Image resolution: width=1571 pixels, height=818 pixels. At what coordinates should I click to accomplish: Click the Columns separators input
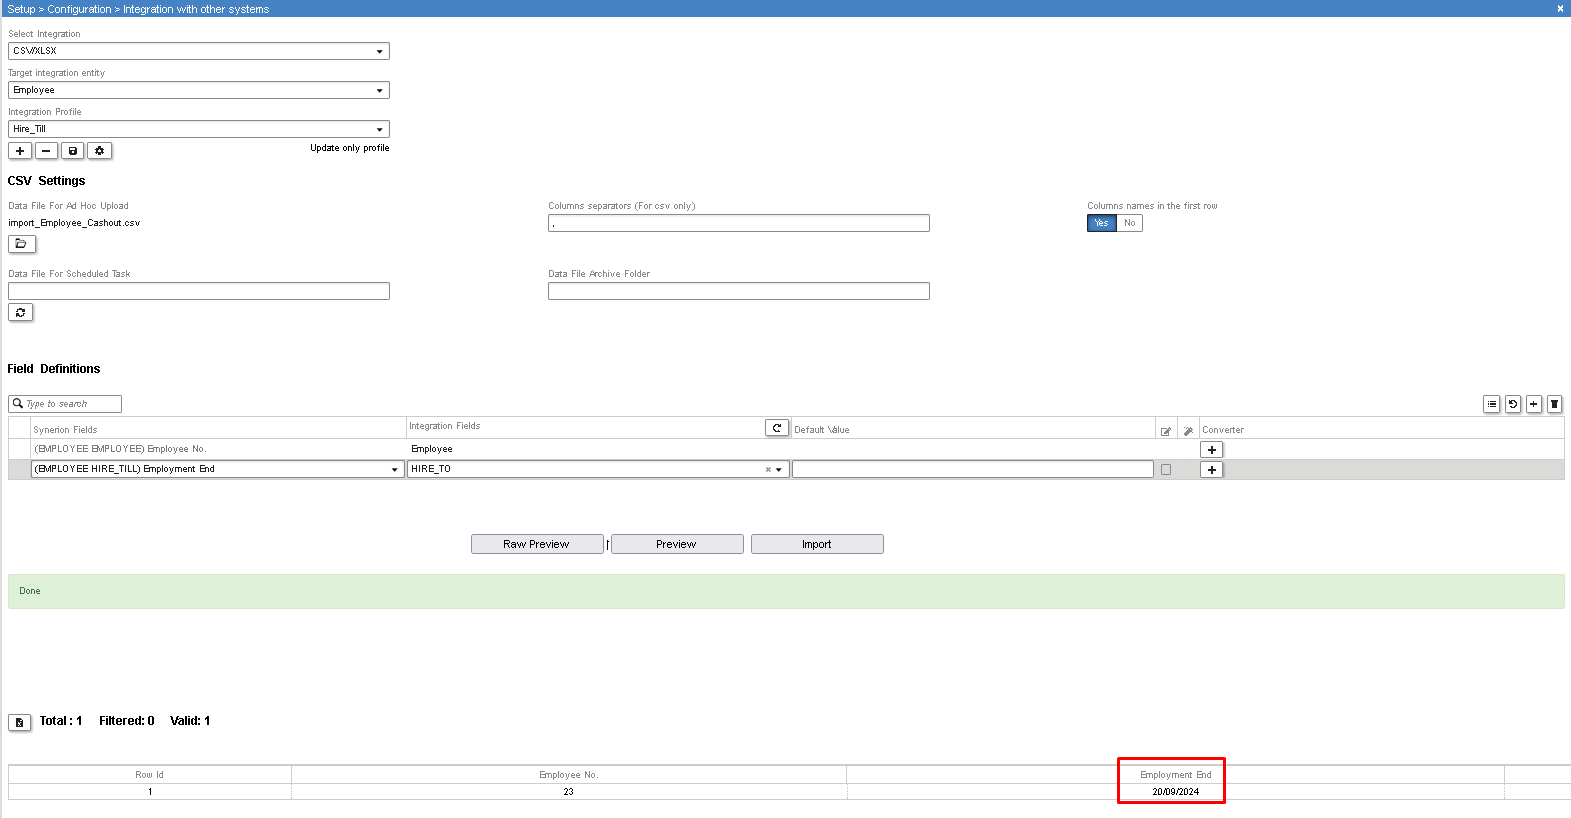click(739, 223)
